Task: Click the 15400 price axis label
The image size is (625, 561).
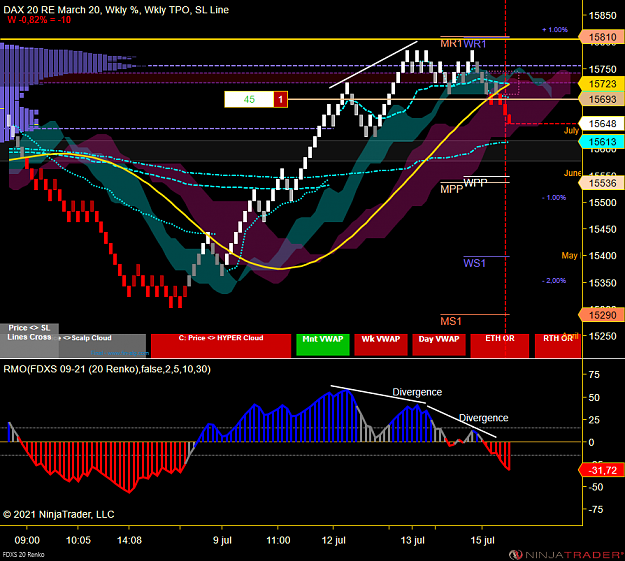Action: [603, 256]
